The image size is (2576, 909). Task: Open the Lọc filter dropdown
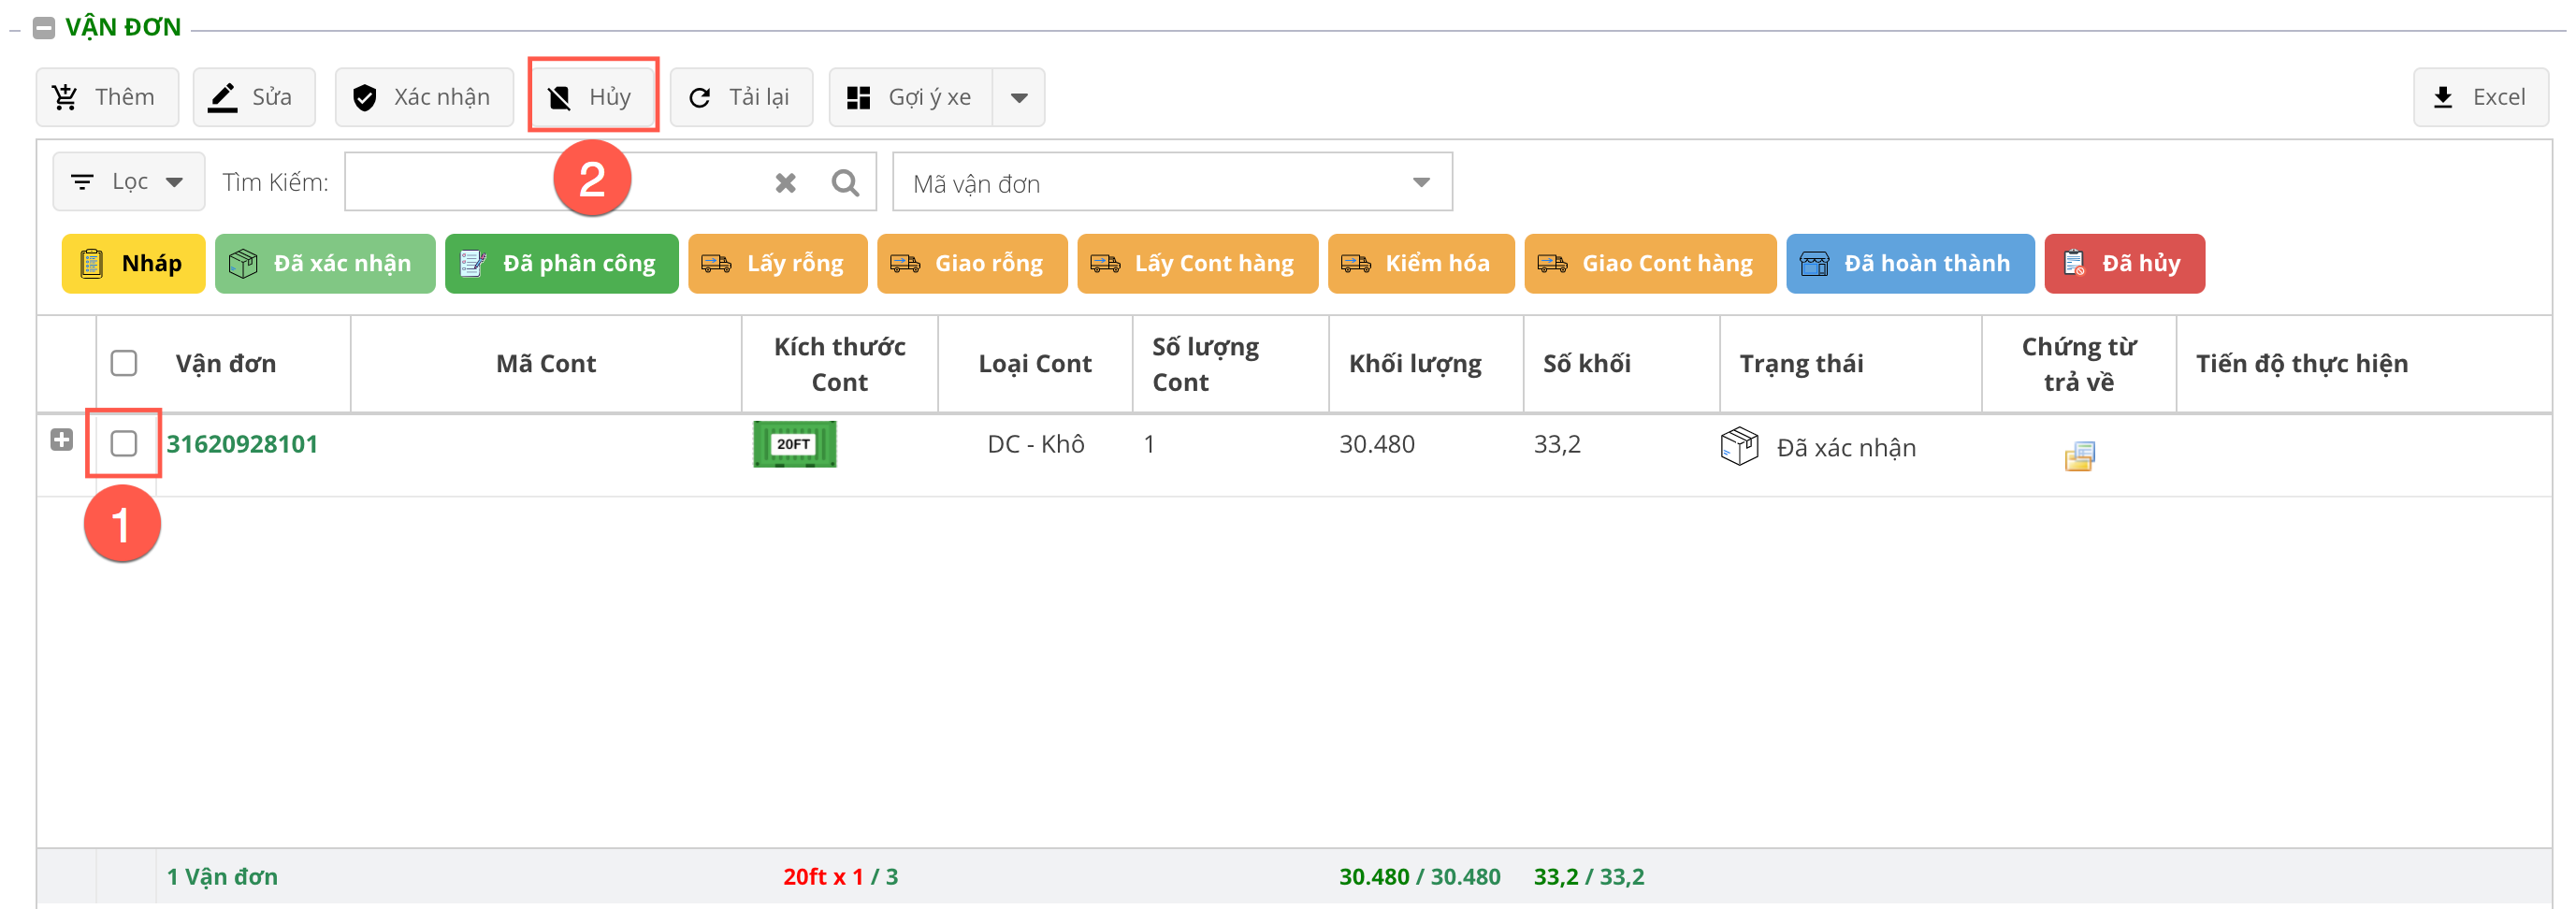128,182
